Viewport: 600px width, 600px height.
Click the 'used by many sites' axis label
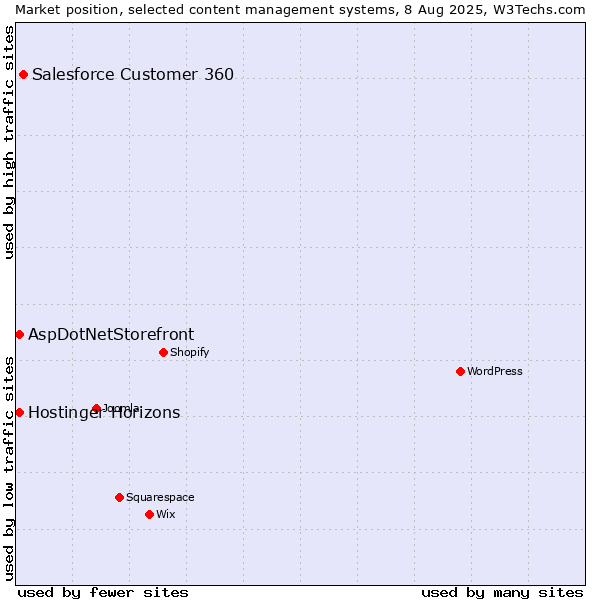[x=502, y=593]
